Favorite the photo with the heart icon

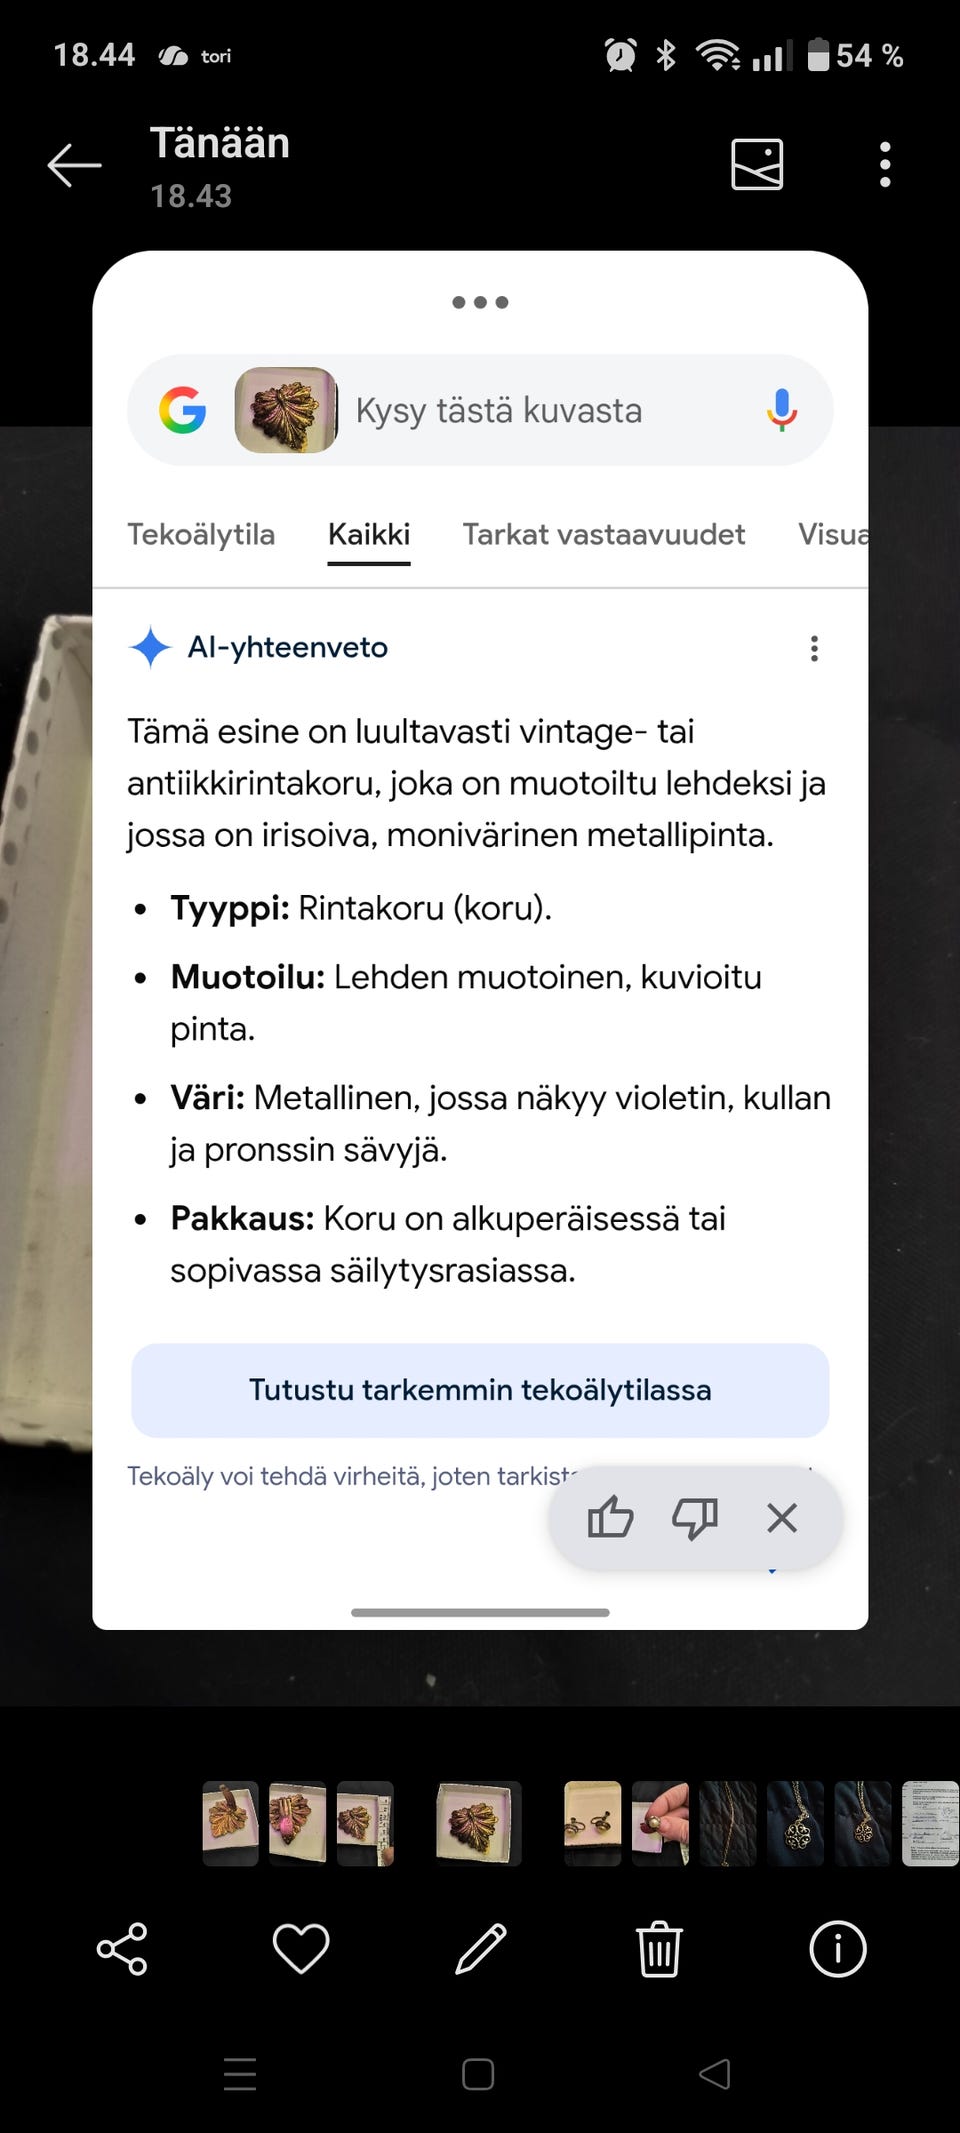pyautogui.click(x=300, y=1949)
